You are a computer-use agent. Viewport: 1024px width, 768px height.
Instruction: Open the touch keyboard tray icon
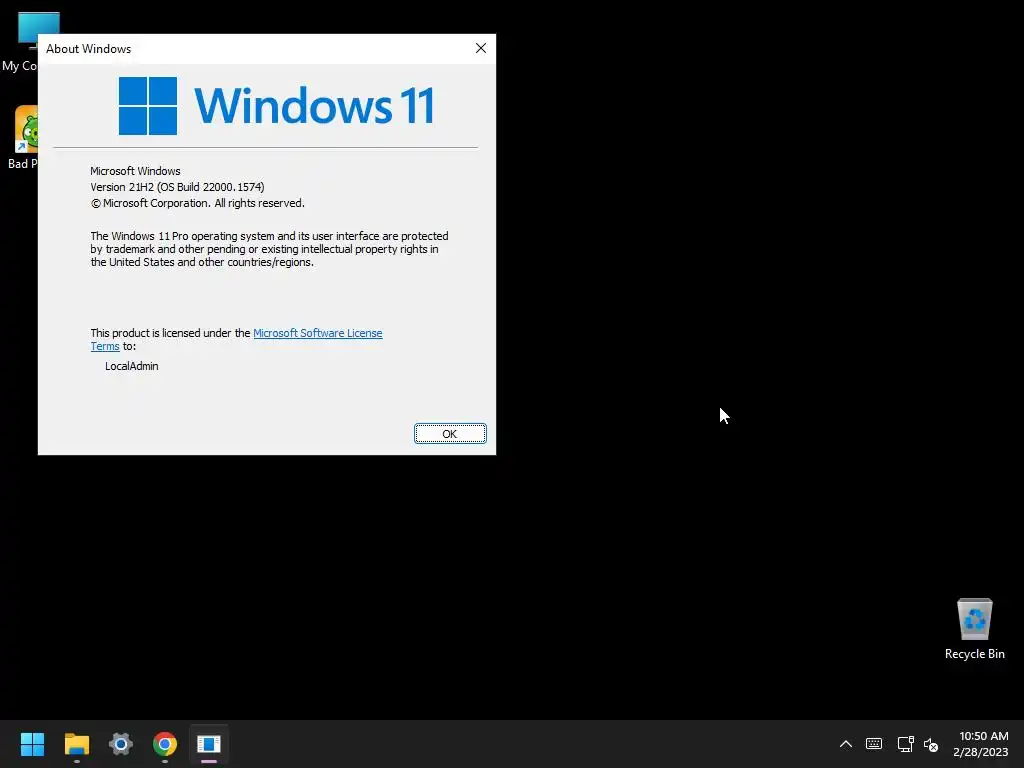click(x=874, y=744)
